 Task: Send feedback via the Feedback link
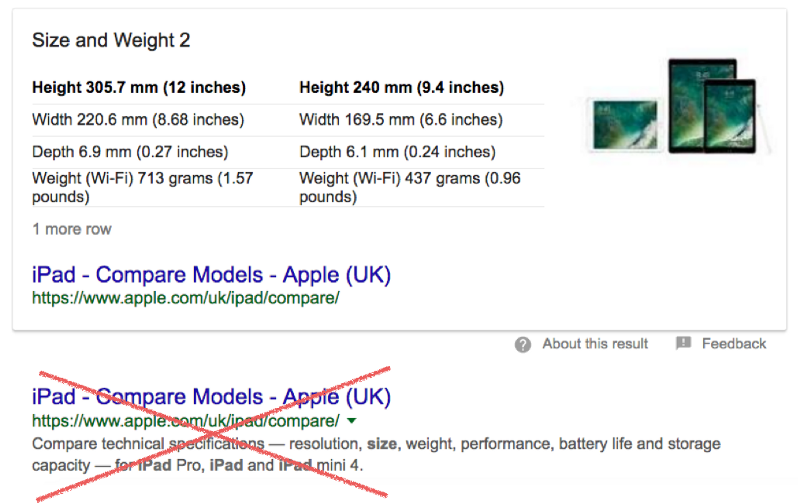(734, 344)
